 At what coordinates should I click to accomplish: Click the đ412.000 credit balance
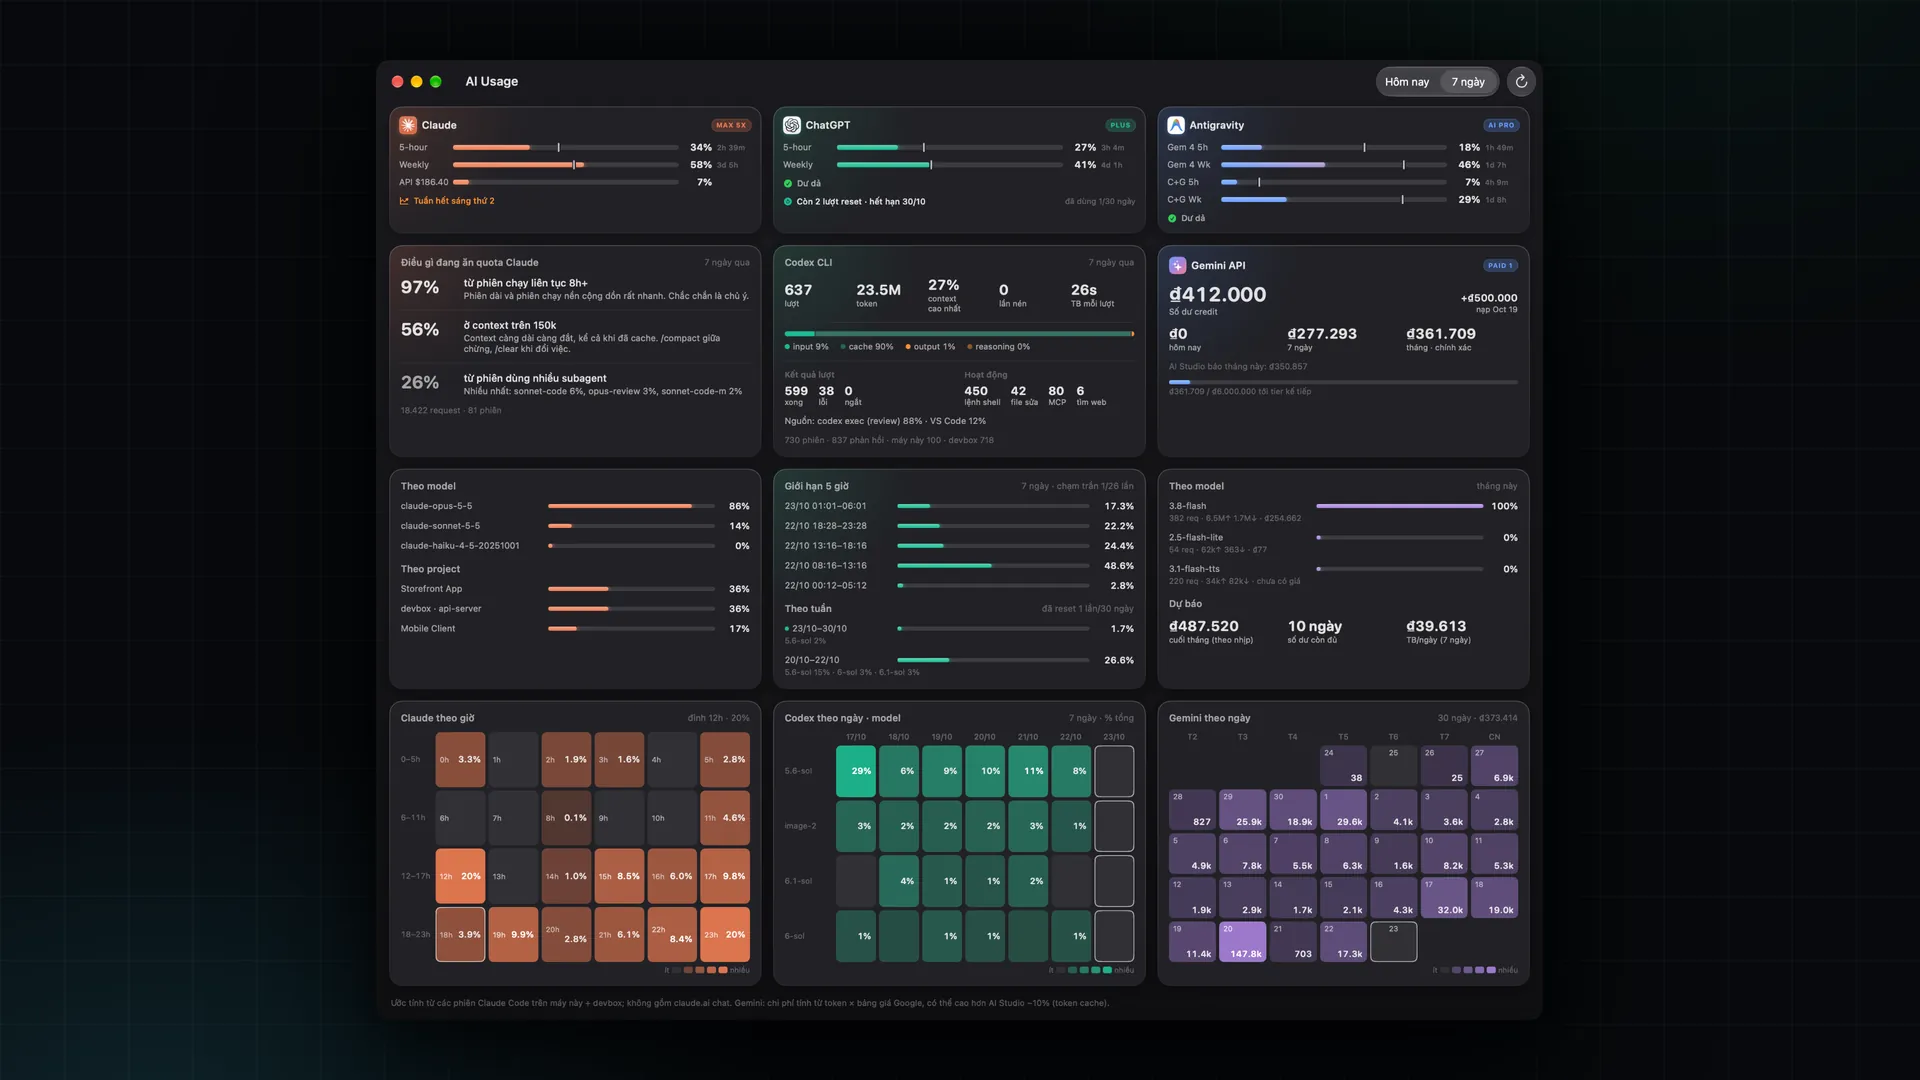[1217, 295]
